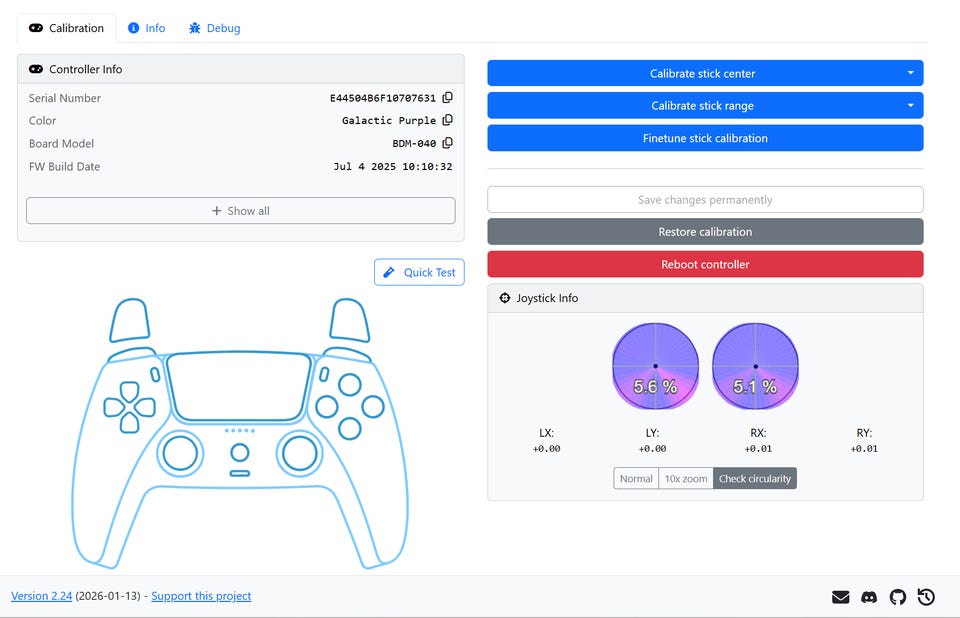Copy the BDM-040 board model value

pos(448,143)
